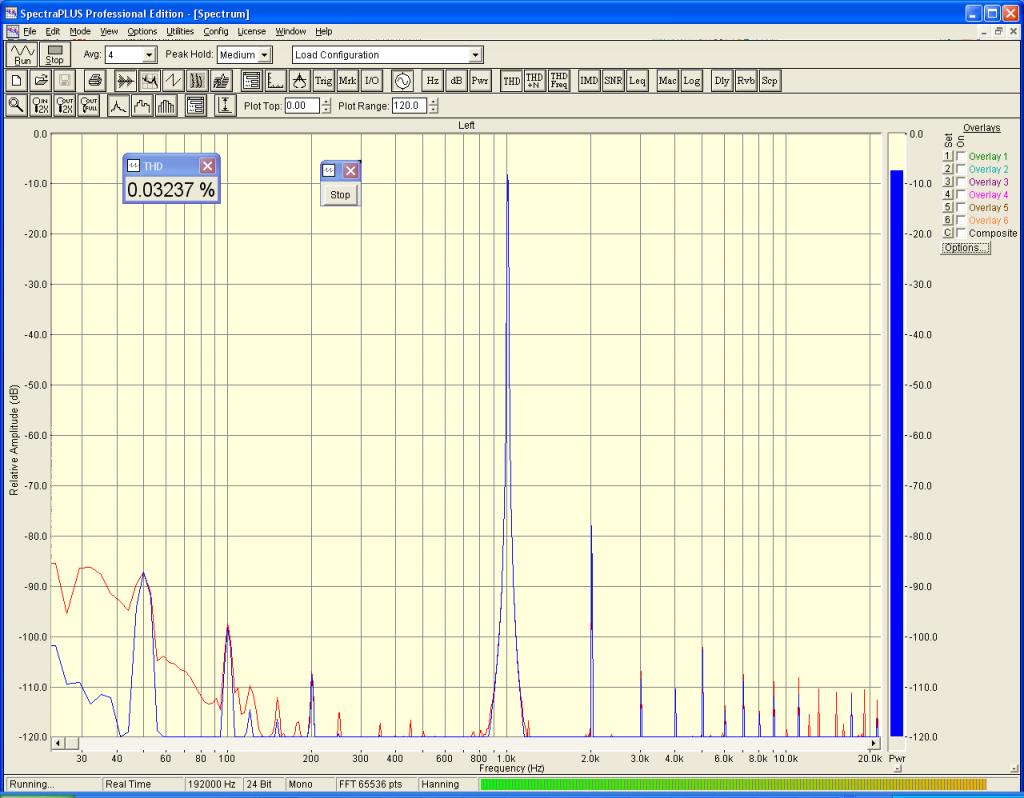Click the overlay Options... button

point(965,248)
